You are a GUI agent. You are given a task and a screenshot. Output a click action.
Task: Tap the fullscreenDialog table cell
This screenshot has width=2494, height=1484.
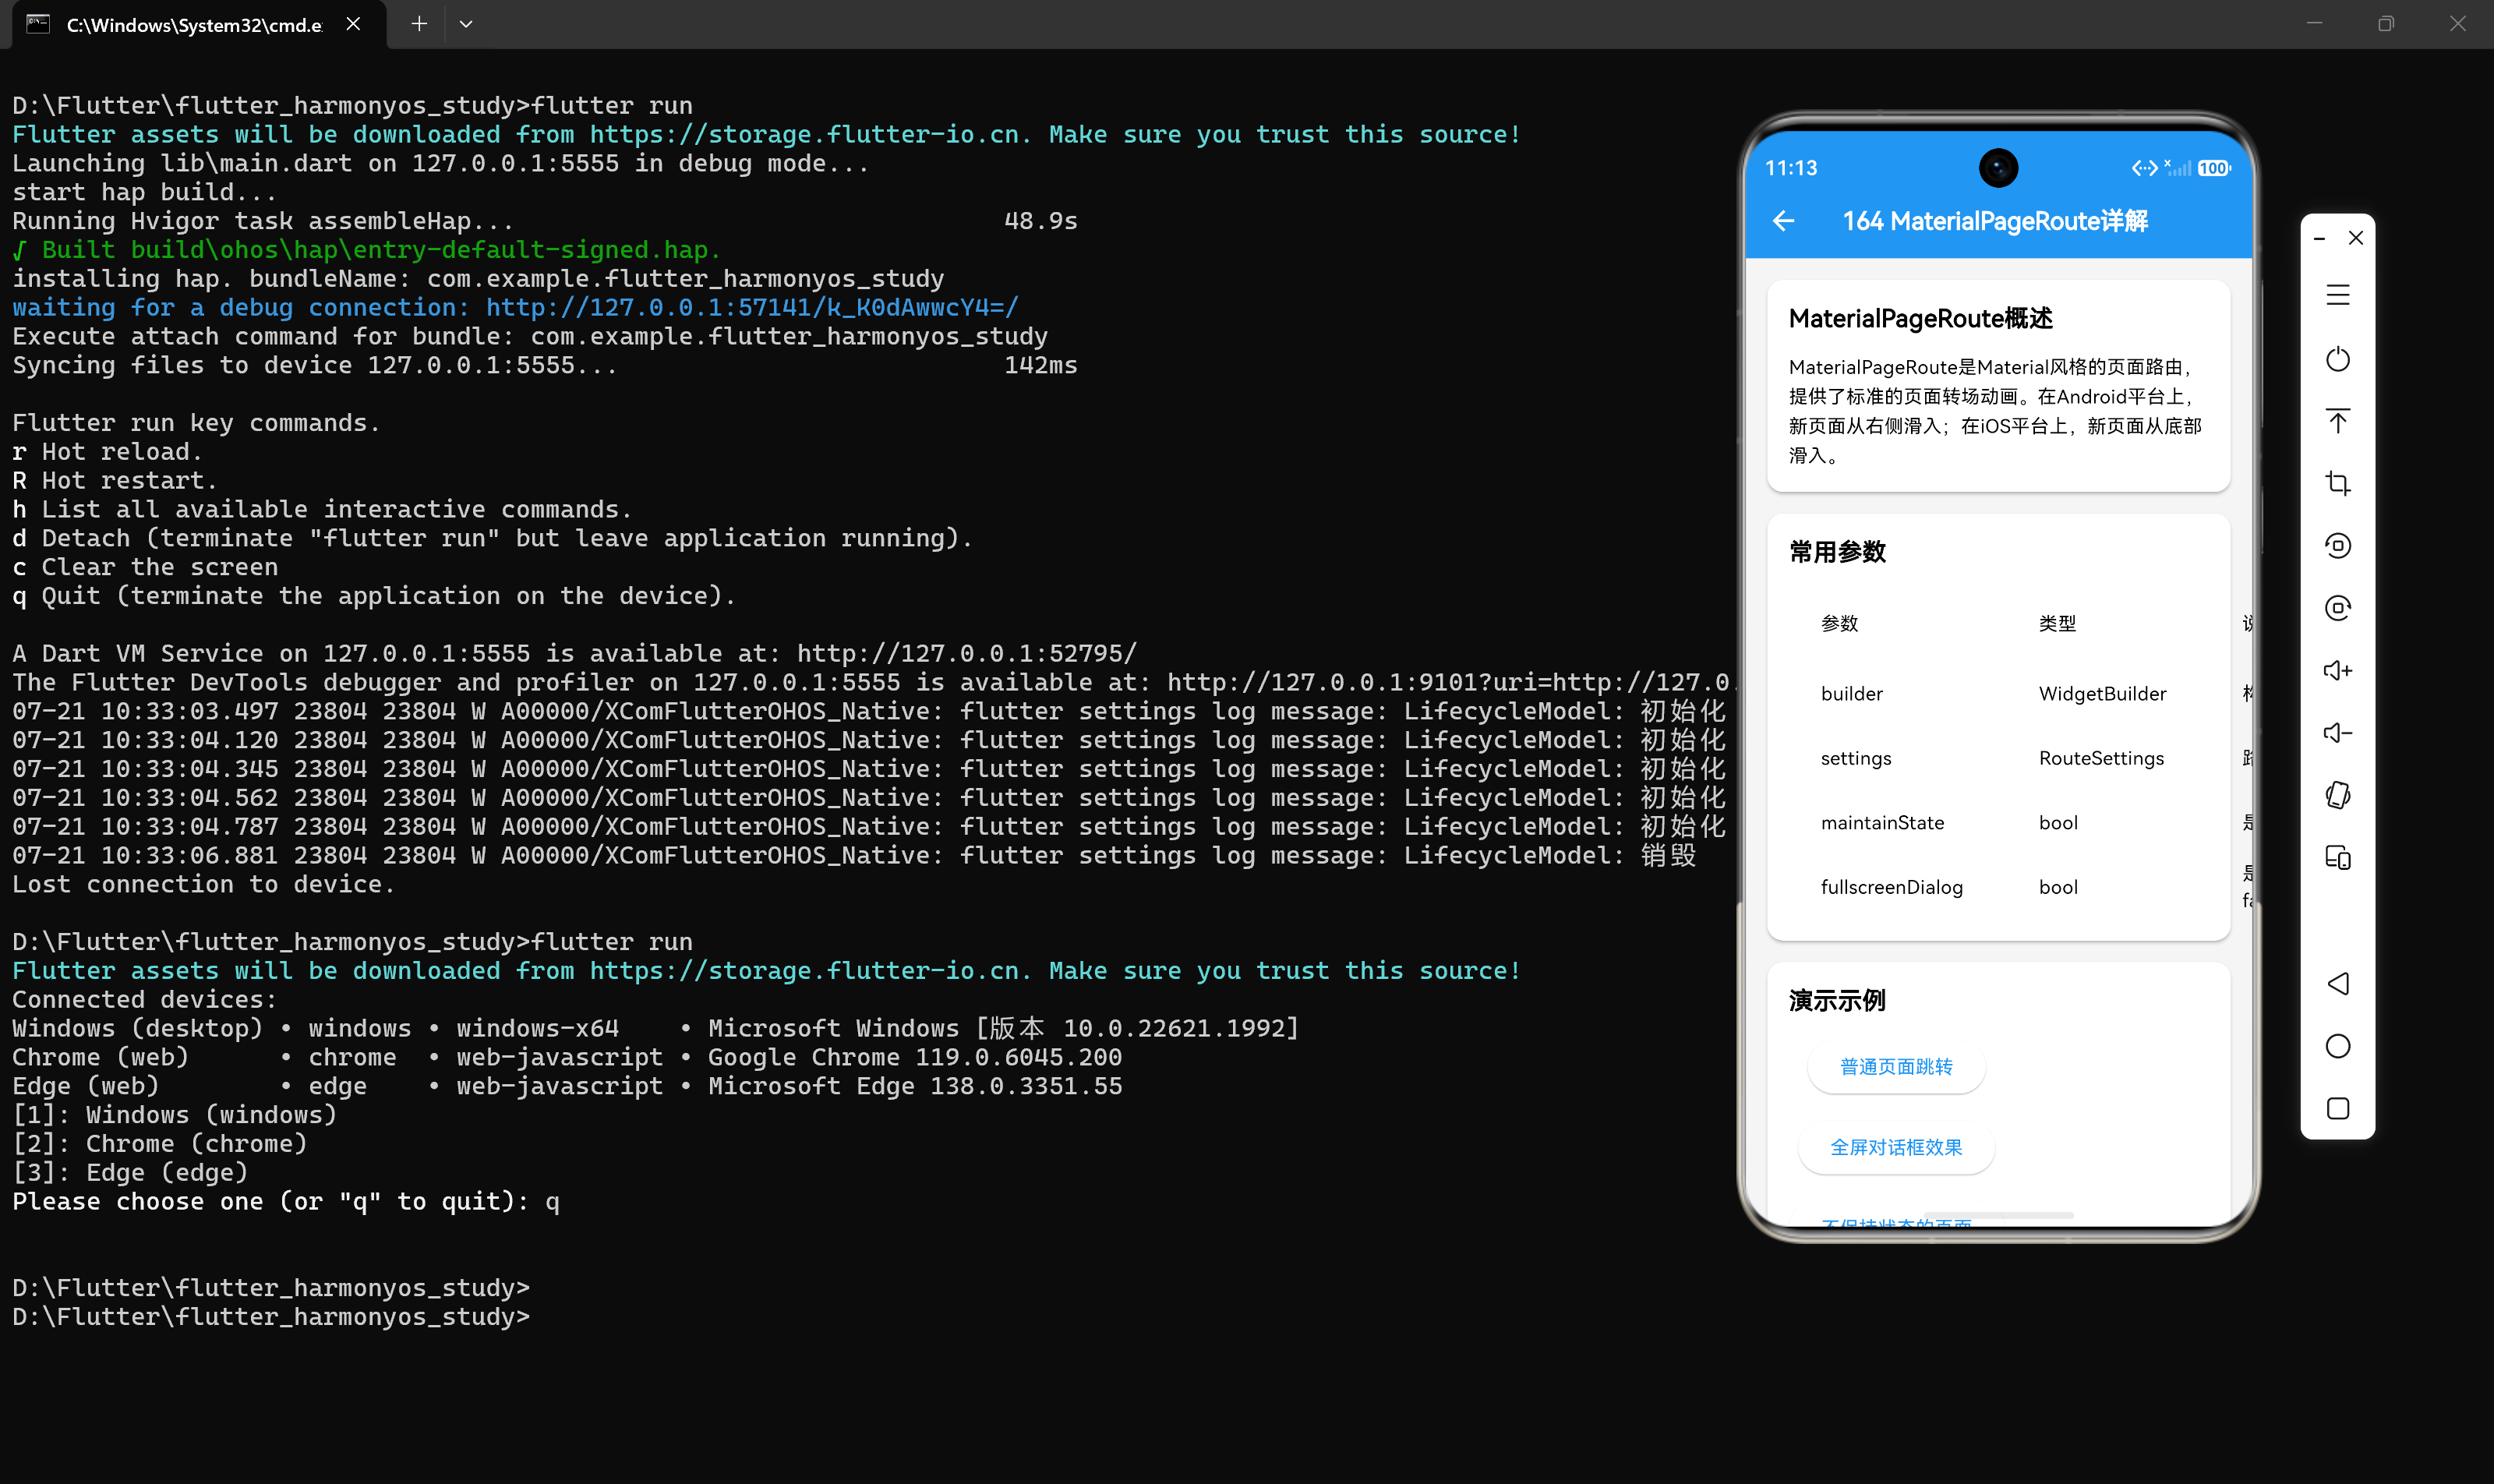point(1891,888)
